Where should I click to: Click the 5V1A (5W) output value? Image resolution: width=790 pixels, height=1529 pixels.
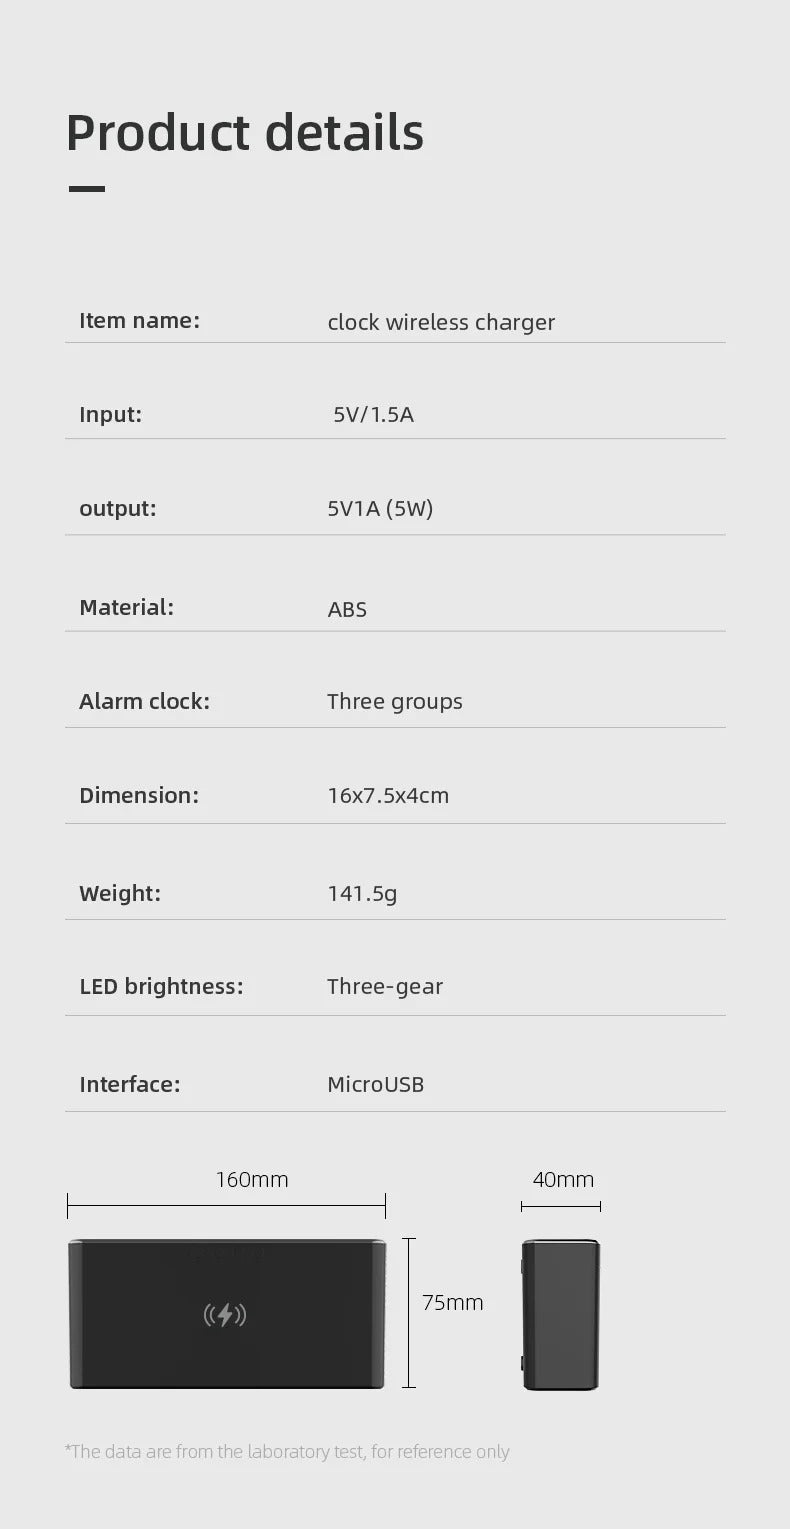pyautogui.click(x=380, y=508)
